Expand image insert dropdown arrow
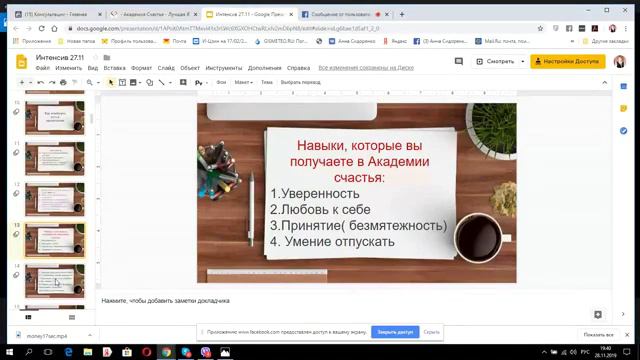 (x=140, y=82)
